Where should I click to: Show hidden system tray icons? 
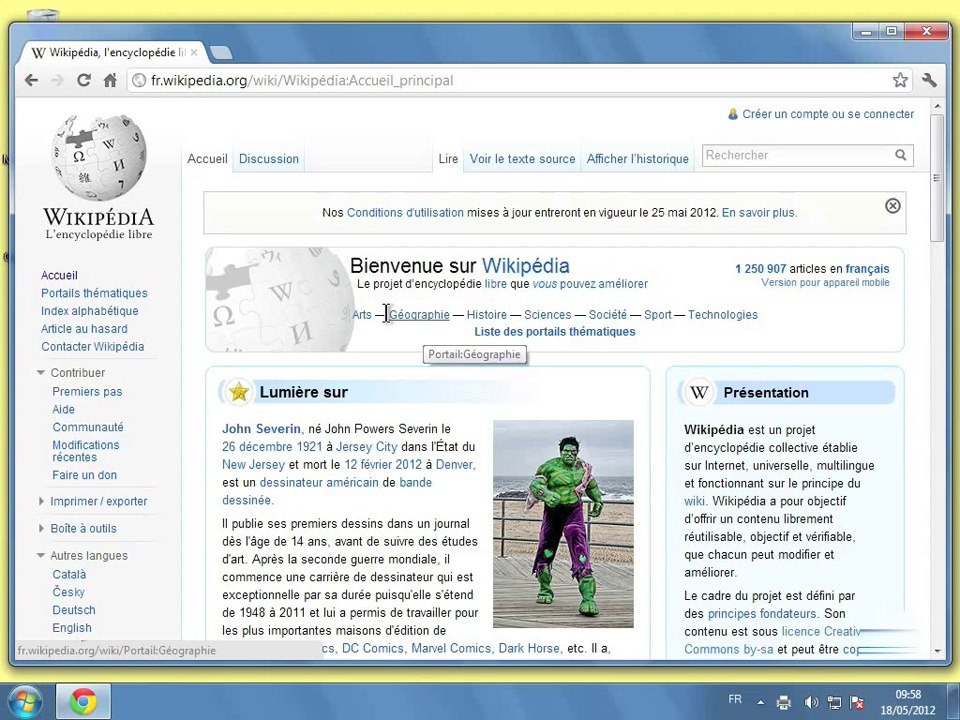[760, 702]
